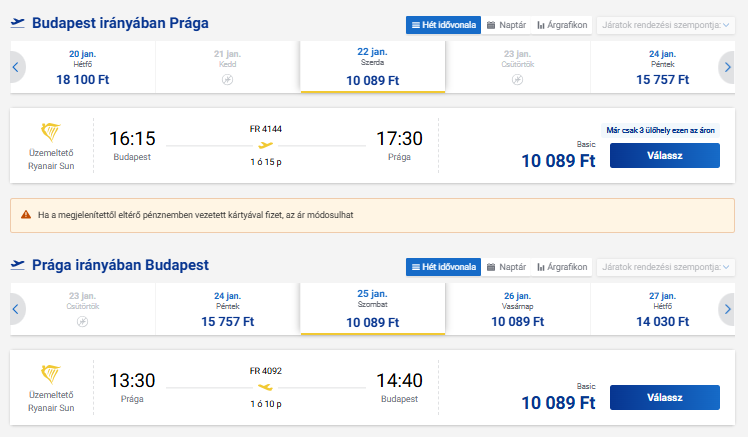Show earlier dates for Prague to Budapest
748x437 pixels.
(17, 309)
